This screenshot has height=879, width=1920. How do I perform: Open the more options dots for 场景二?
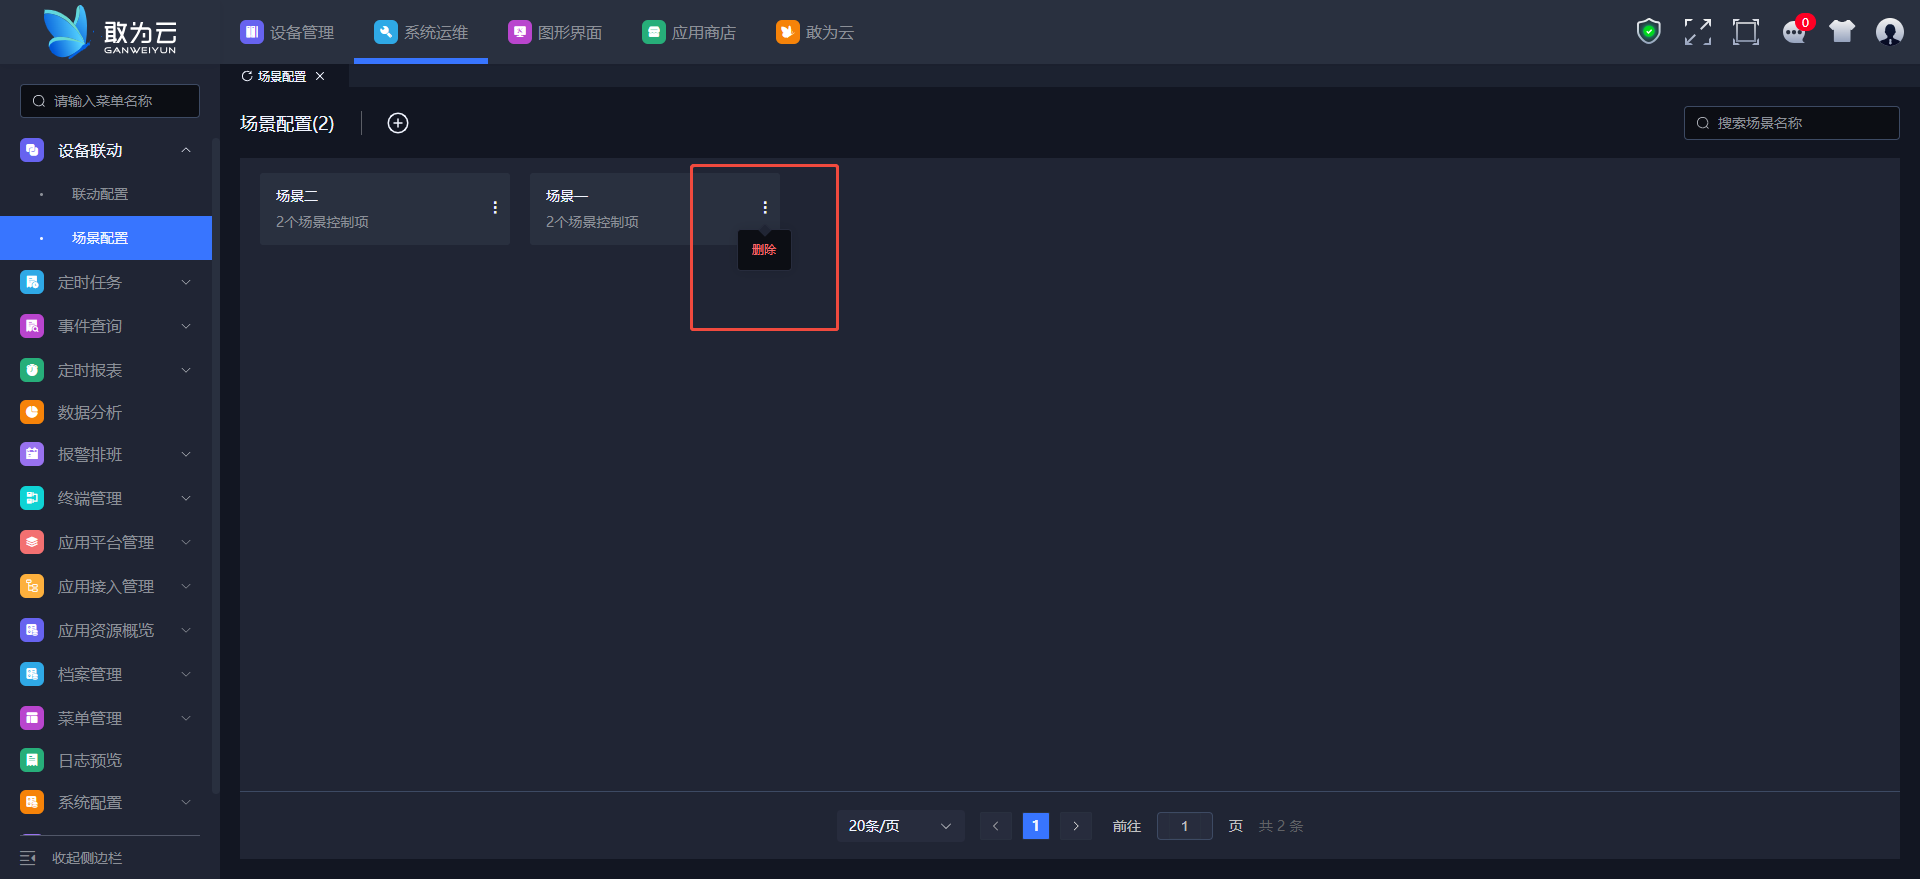pos(495,208)
